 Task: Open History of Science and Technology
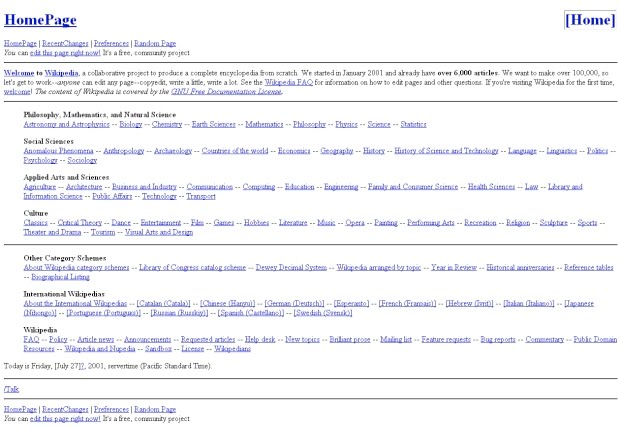(x=446, y=151)
